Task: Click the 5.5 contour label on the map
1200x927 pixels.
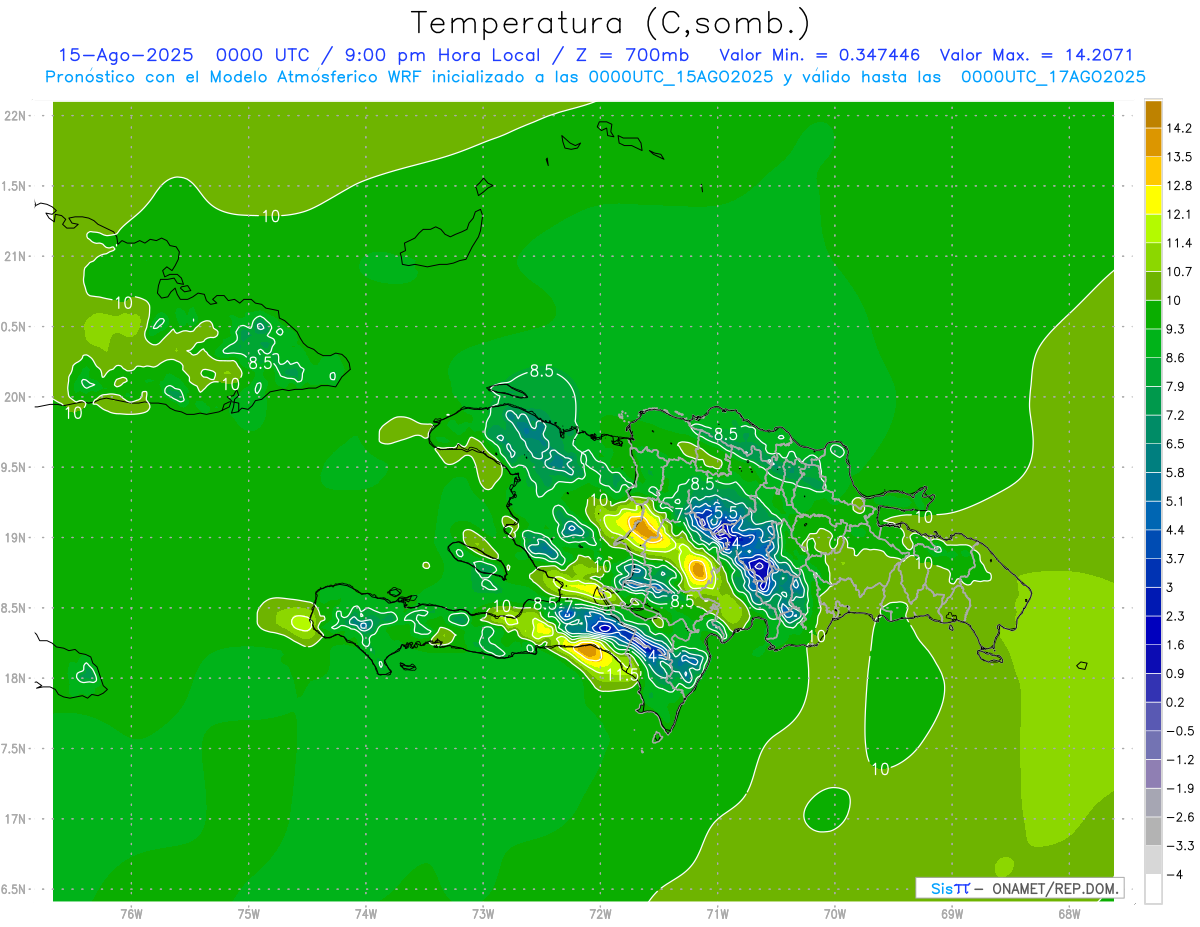Action: (x=725, y=511)
